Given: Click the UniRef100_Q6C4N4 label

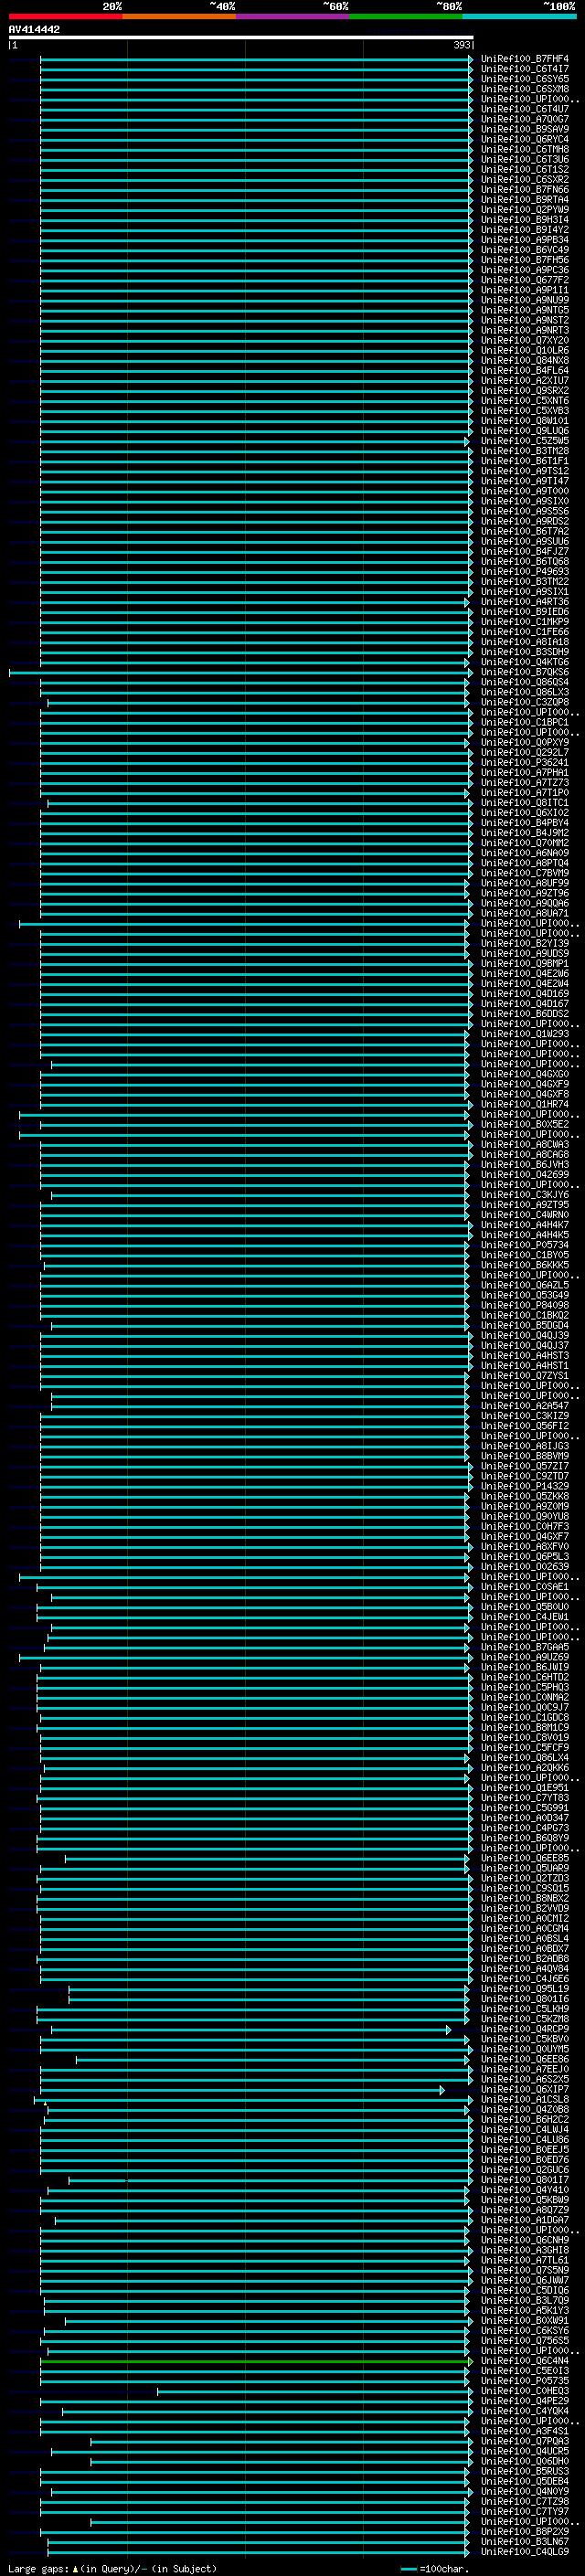Looking at the screenshot, I should point(524,2361).
